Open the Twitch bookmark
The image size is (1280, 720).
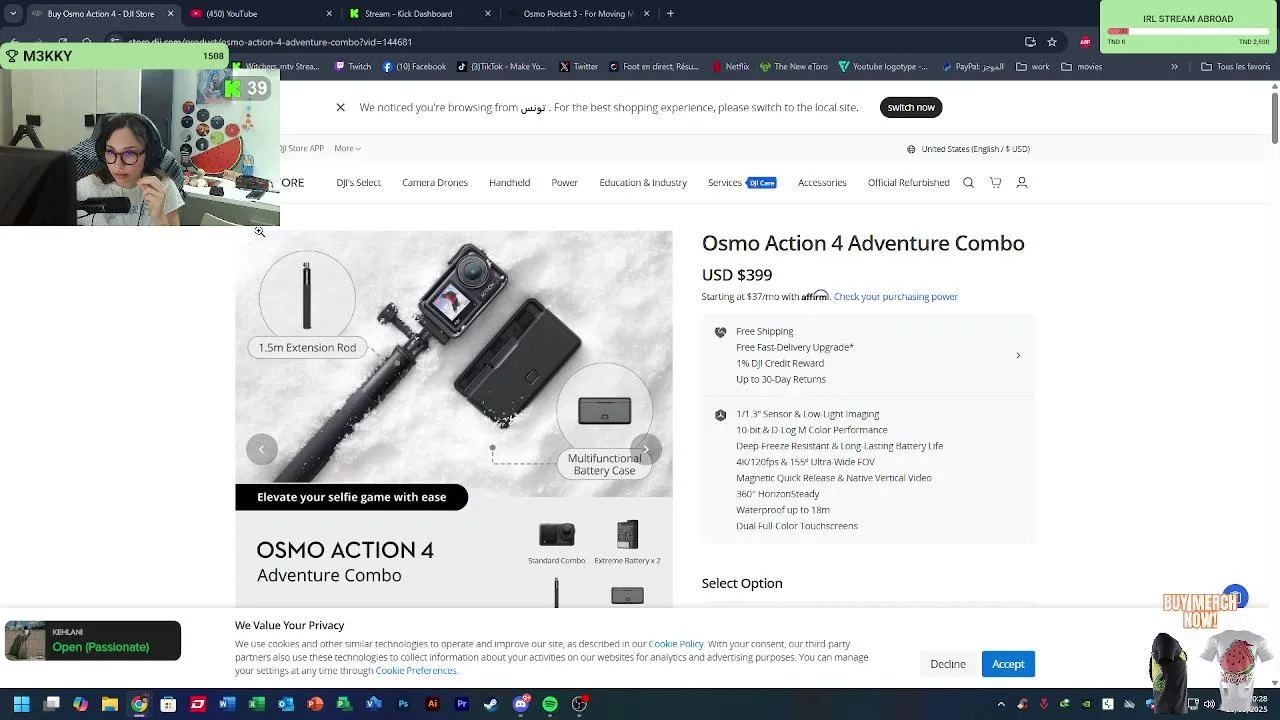352,67
